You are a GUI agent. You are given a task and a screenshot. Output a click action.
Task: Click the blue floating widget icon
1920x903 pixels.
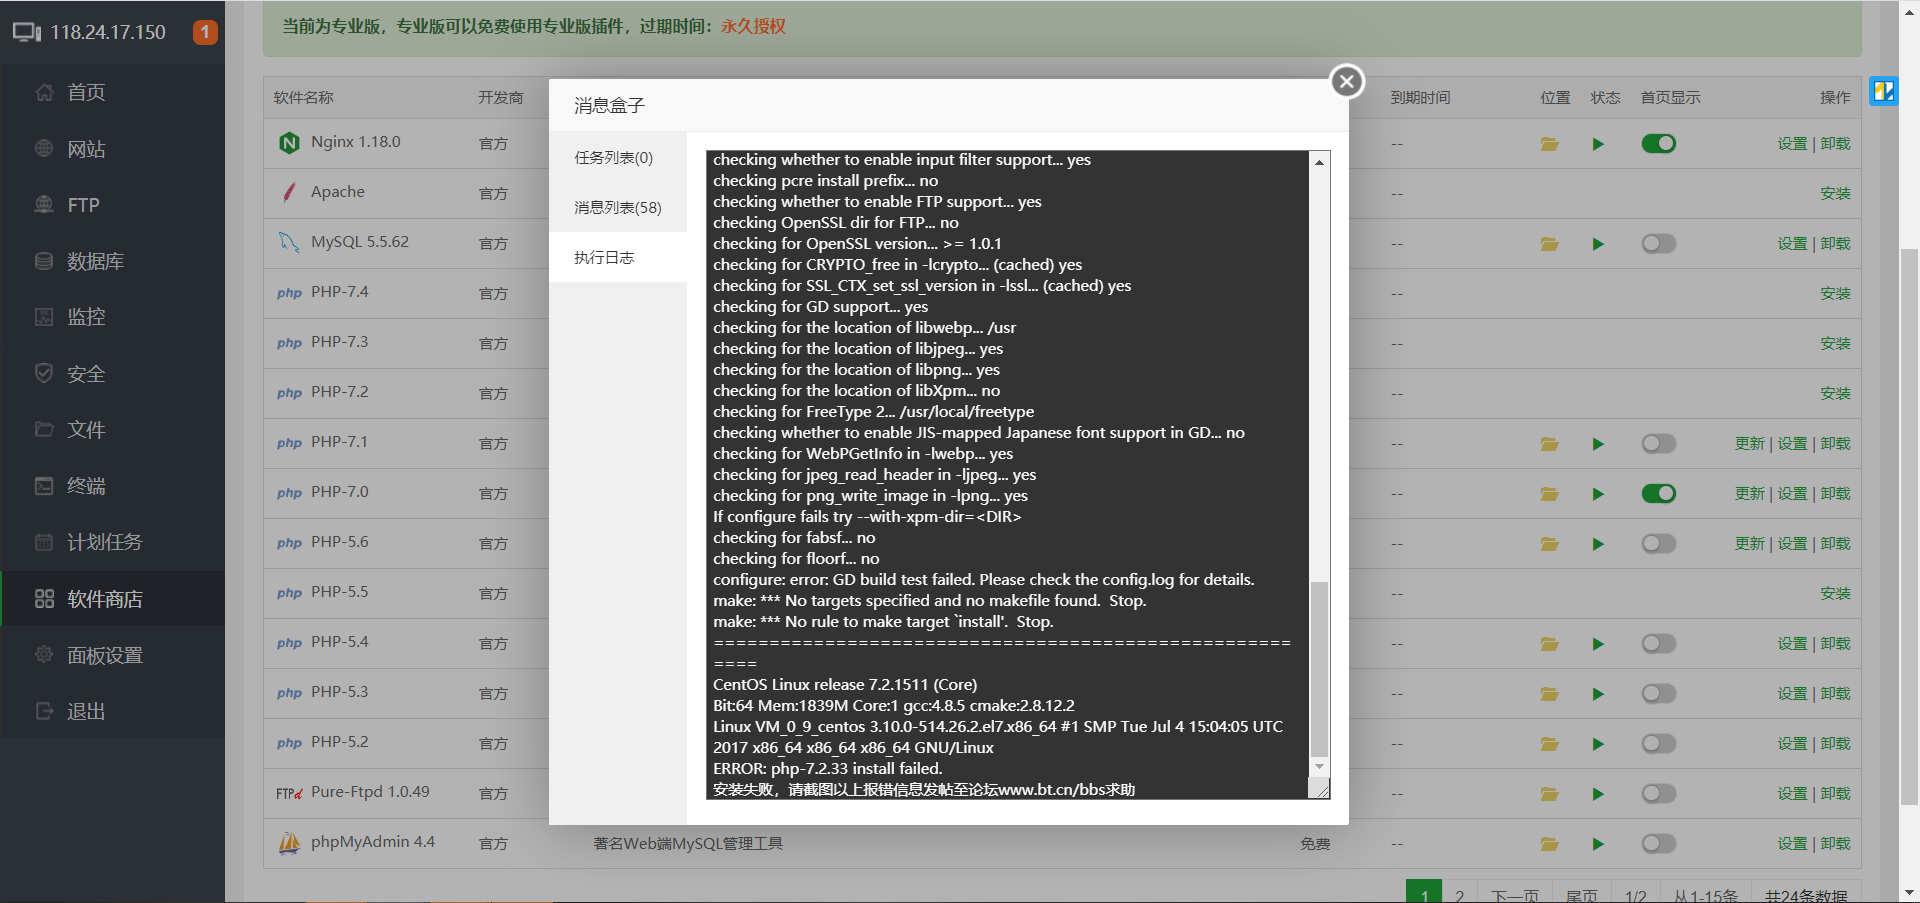(1884, 91)
